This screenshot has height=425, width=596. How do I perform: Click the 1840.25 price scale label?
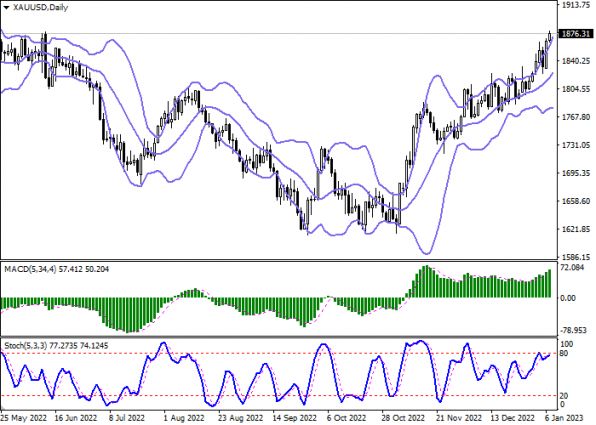(576, 61)
